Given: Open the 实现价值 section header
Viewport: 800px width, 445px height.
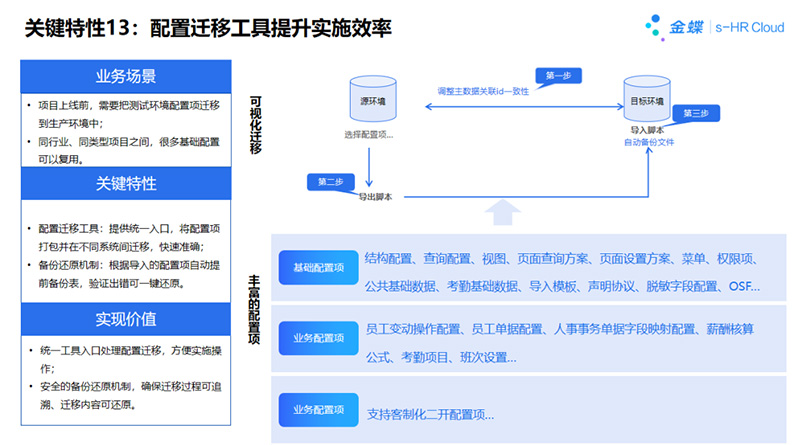Looking at the screenshot, I should 126,319.
